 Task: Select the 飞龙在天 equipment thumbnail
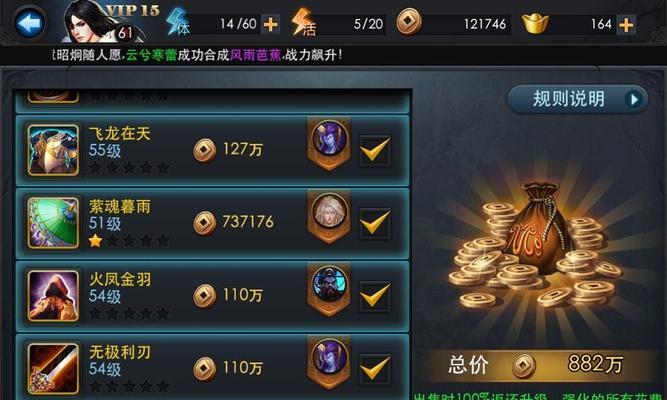[53, 150]
